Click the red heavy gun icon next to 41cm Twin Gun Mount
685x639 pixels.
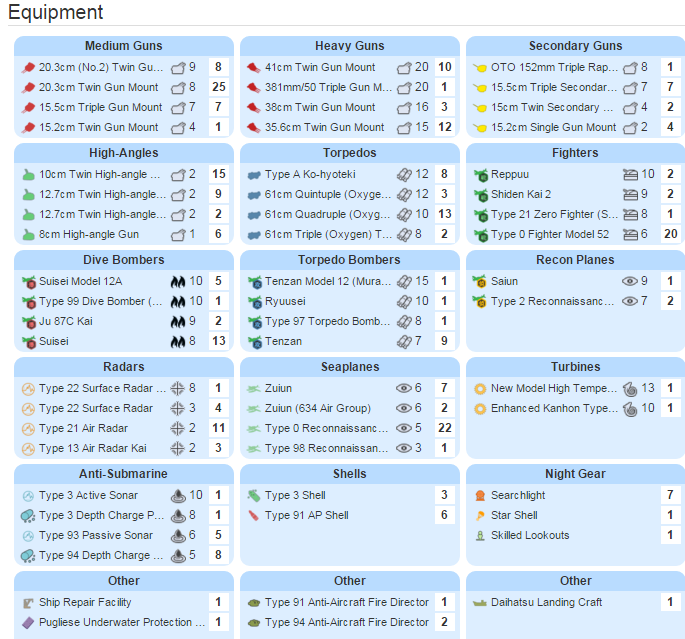pos(254,68)
